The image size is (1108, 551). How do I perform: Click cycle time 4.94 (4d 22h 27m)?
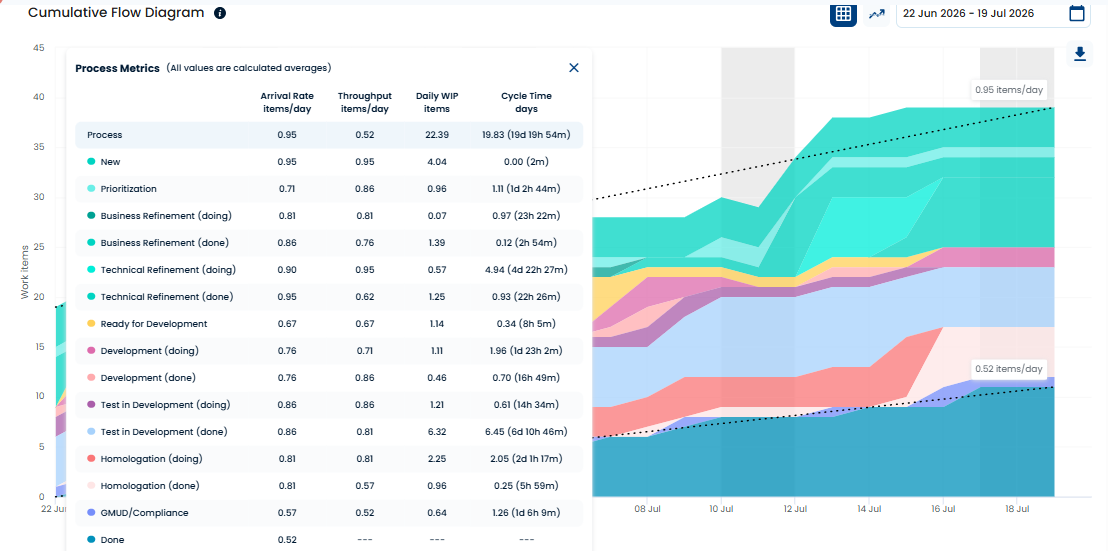[x=526, y=269]
